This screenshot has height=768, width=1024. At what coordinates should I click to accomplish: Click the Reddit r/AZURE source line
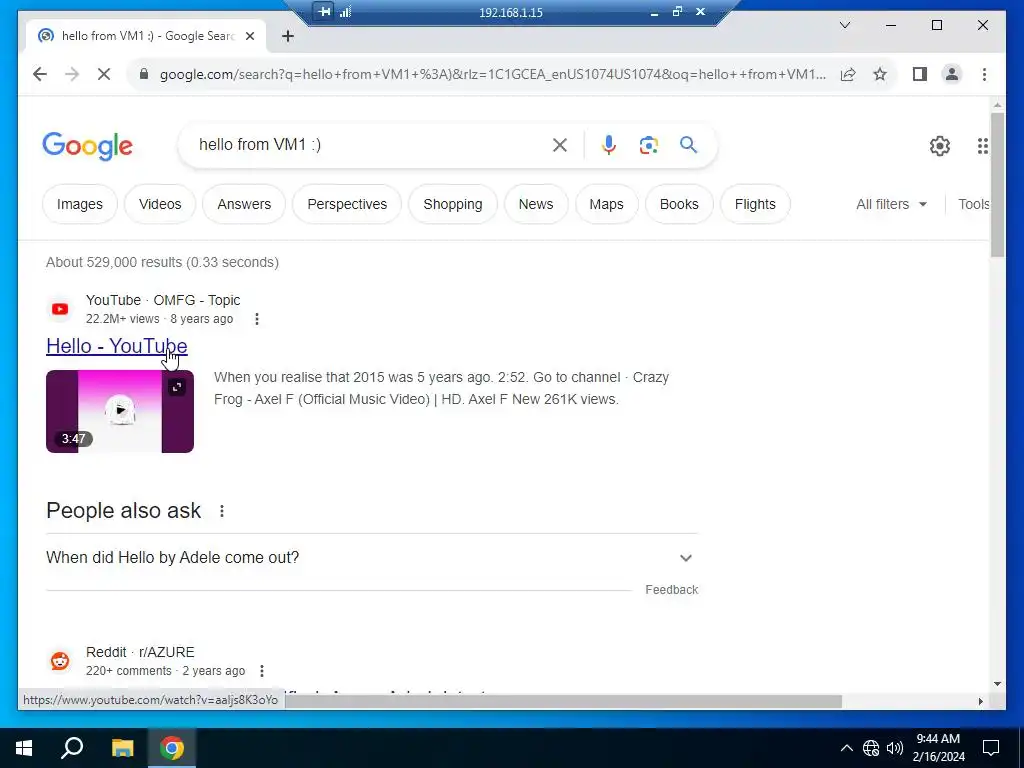click(140, 652)
